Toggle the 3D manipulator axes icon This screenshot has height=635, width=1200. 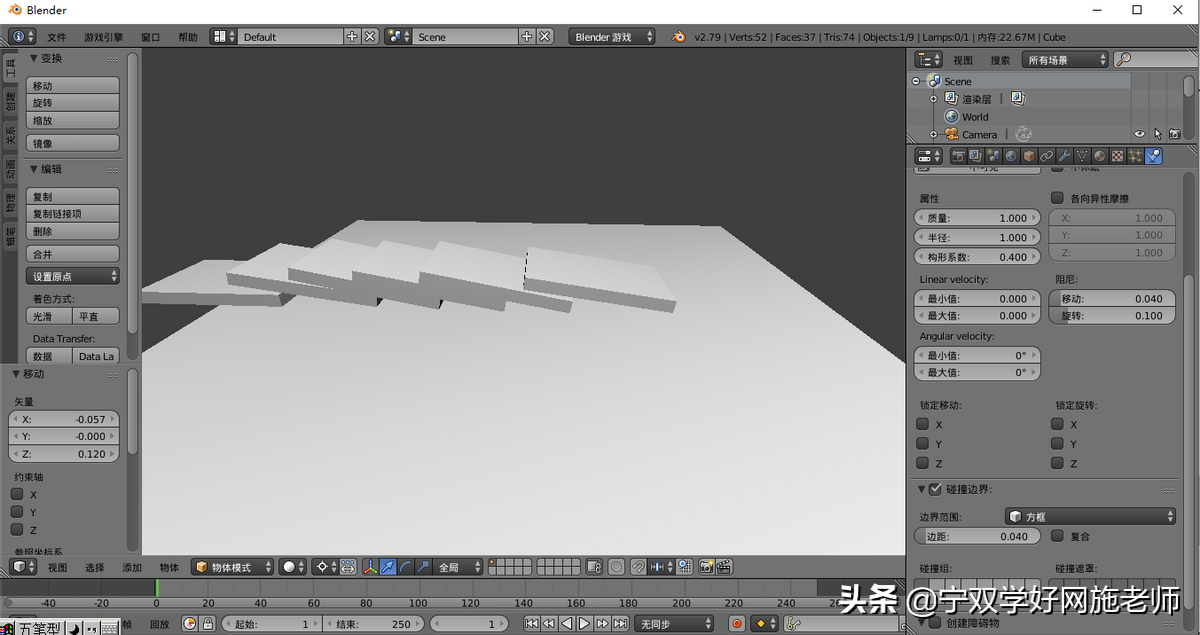[x=371, y=567]
